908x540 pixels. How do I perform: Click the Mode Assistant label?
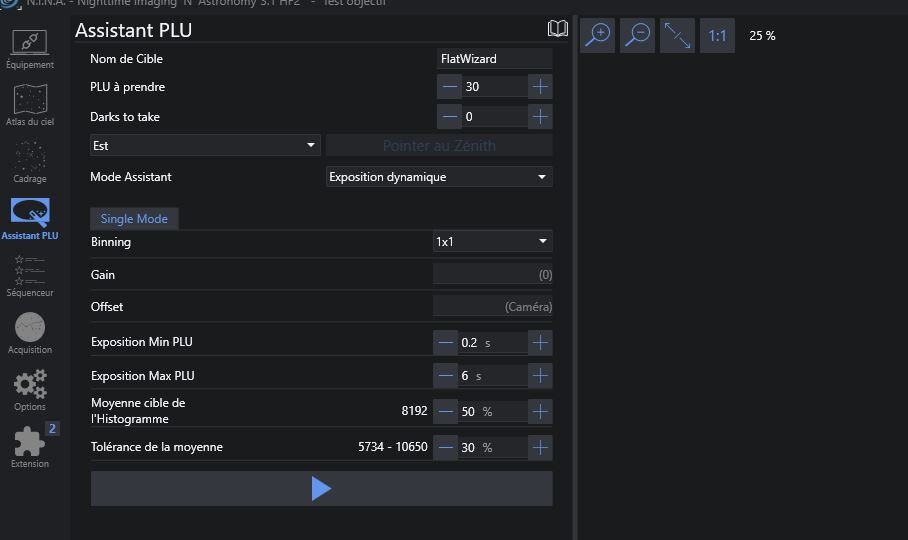coord(131,177)
